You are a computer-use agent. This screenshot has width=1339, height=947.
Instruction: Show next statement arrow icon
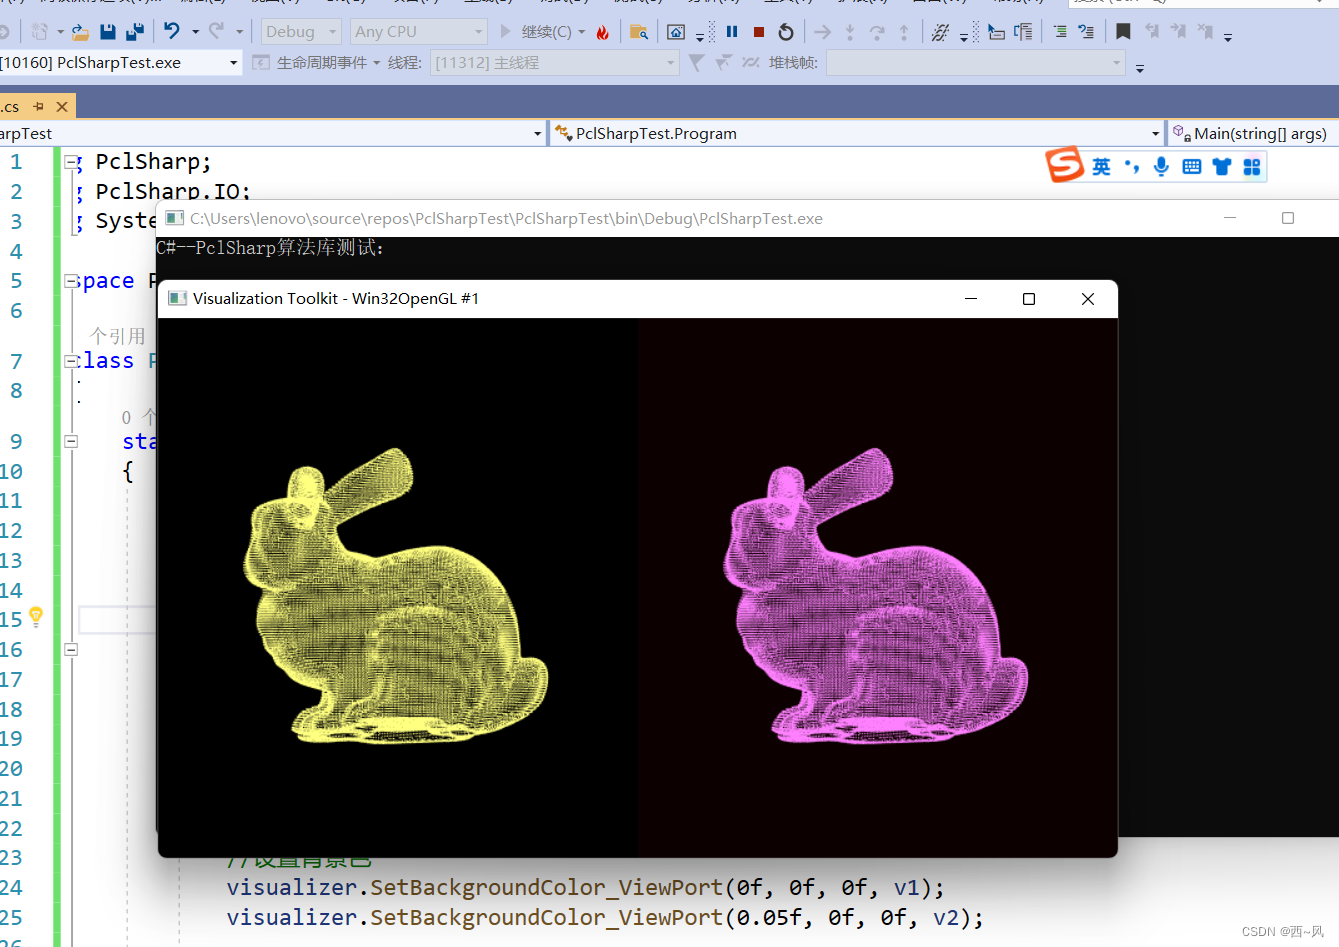click(x=822, y=32)
